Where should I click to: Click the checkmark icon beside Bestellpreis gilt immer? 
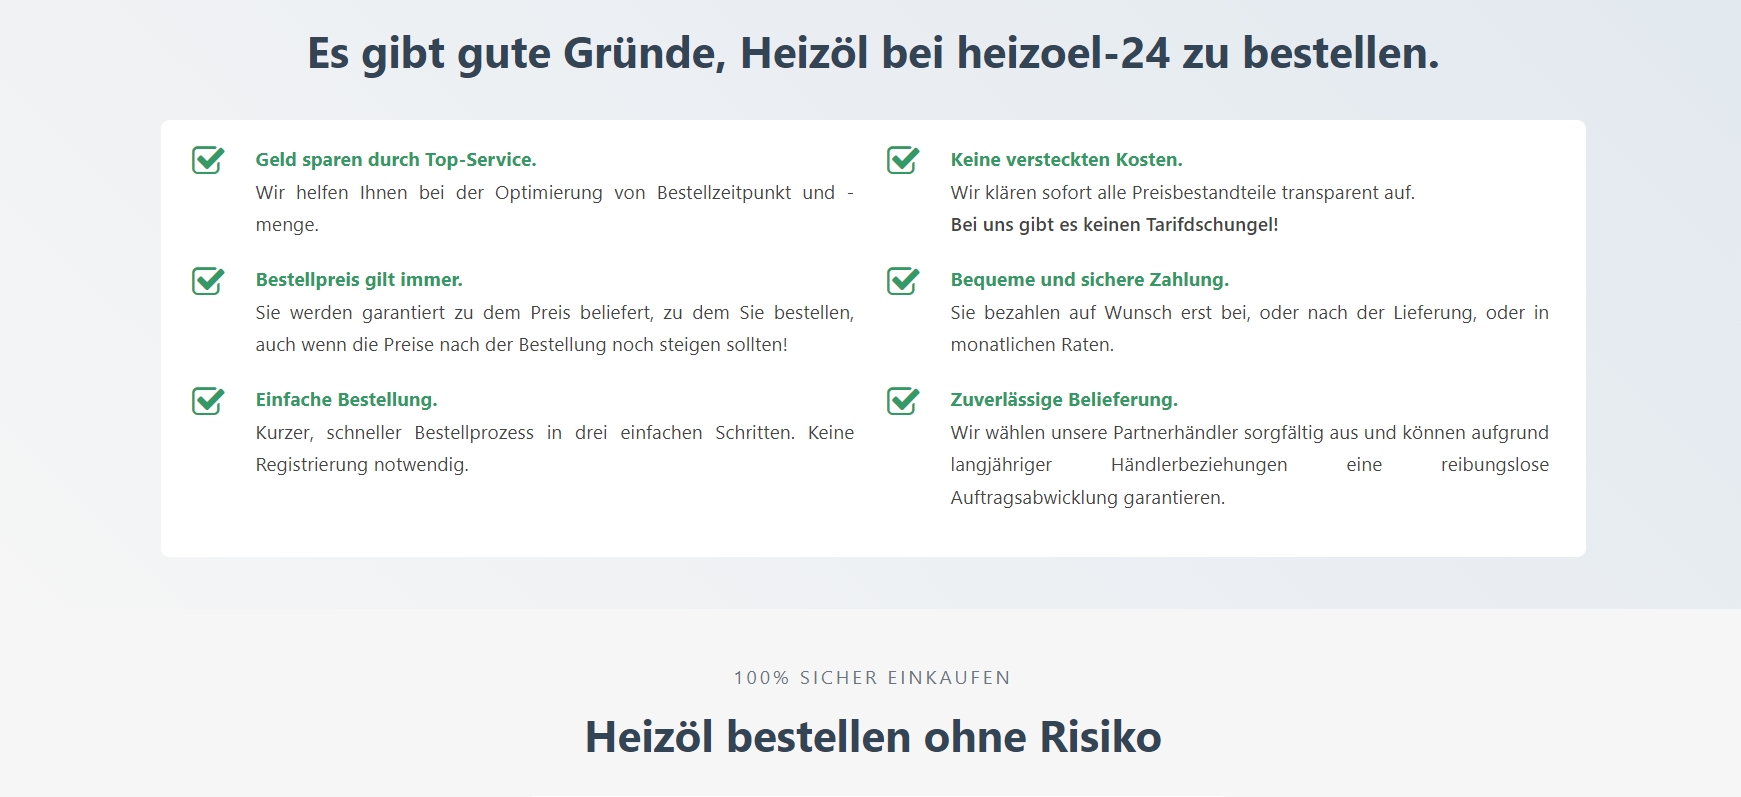point(208,280)
